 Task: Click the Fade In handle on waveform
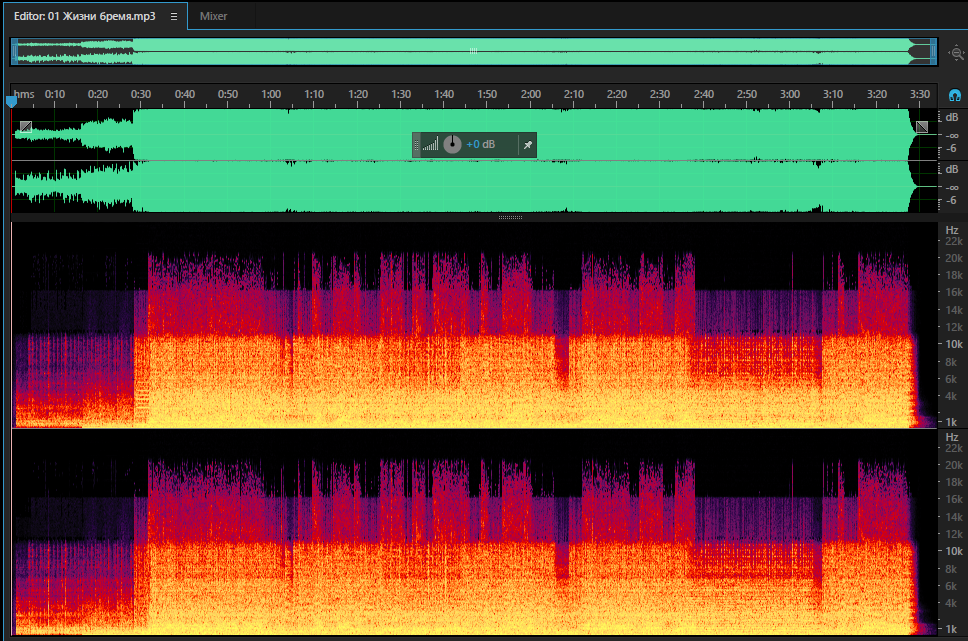[25, 127]
